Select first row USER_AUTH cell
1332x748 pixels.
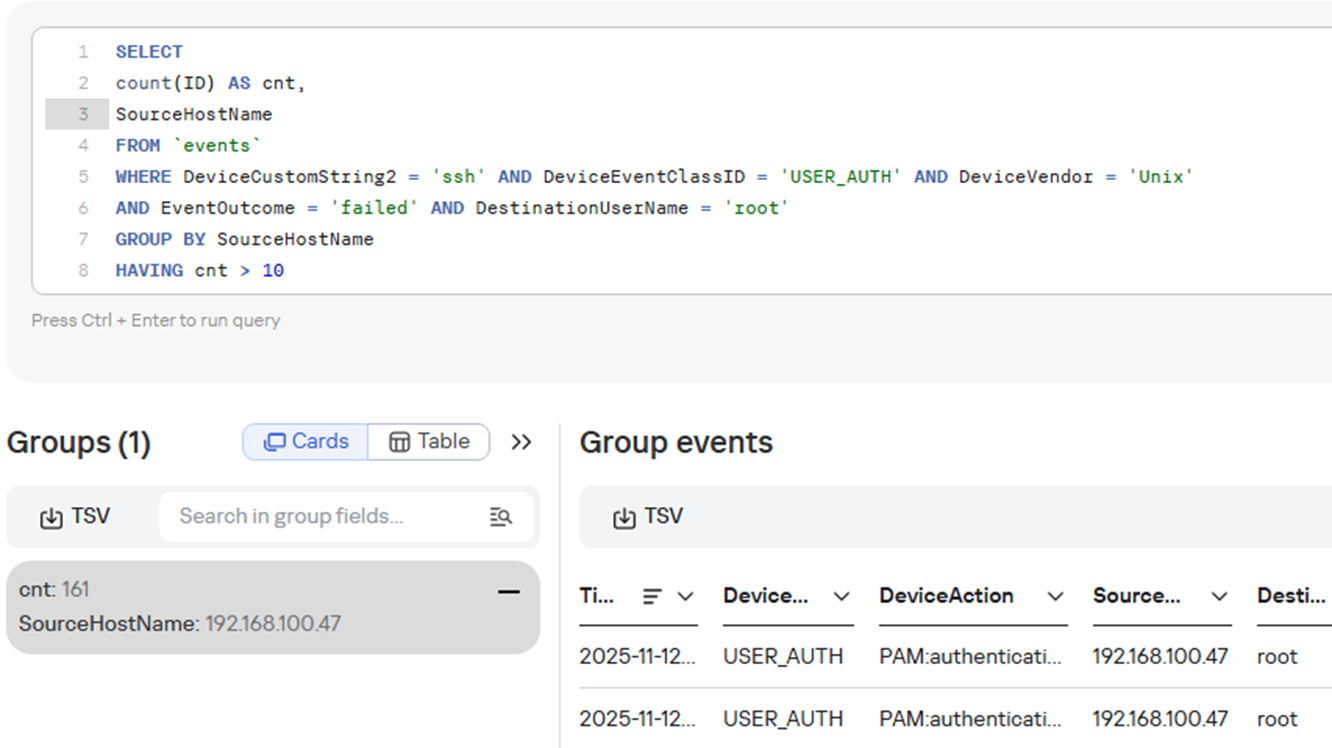pos(783,657)
